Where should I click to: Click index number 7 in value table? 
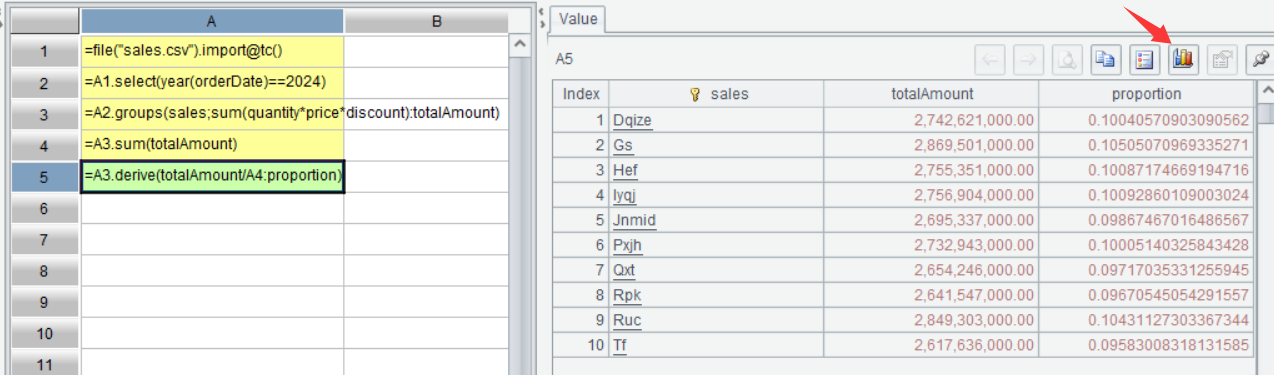tap(601, 270)
